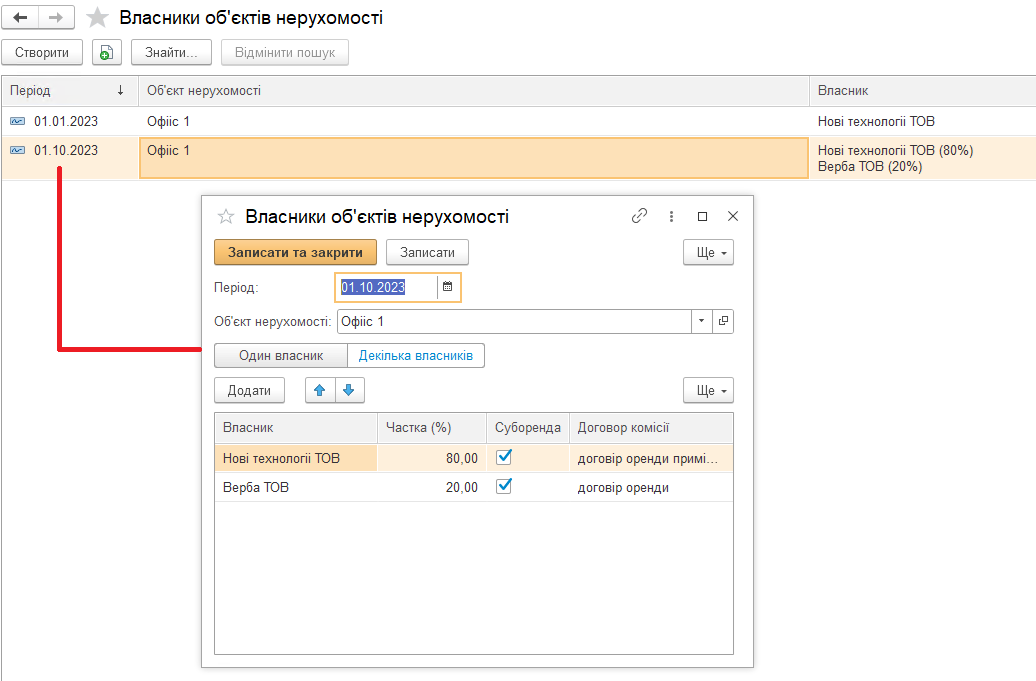The image size is (1036, 681).
Task: Select Верба ТОВ owner row in dialog
Action: (296, 487)
